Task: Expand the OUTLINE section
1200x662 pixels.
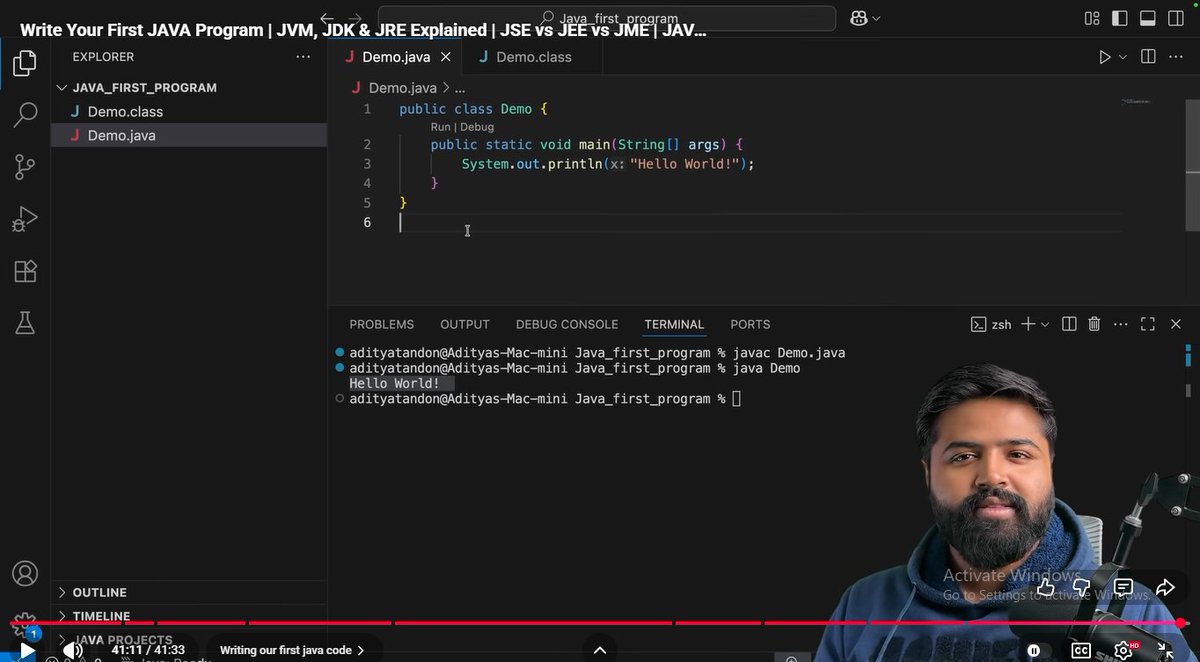Action: coord(100,592)
